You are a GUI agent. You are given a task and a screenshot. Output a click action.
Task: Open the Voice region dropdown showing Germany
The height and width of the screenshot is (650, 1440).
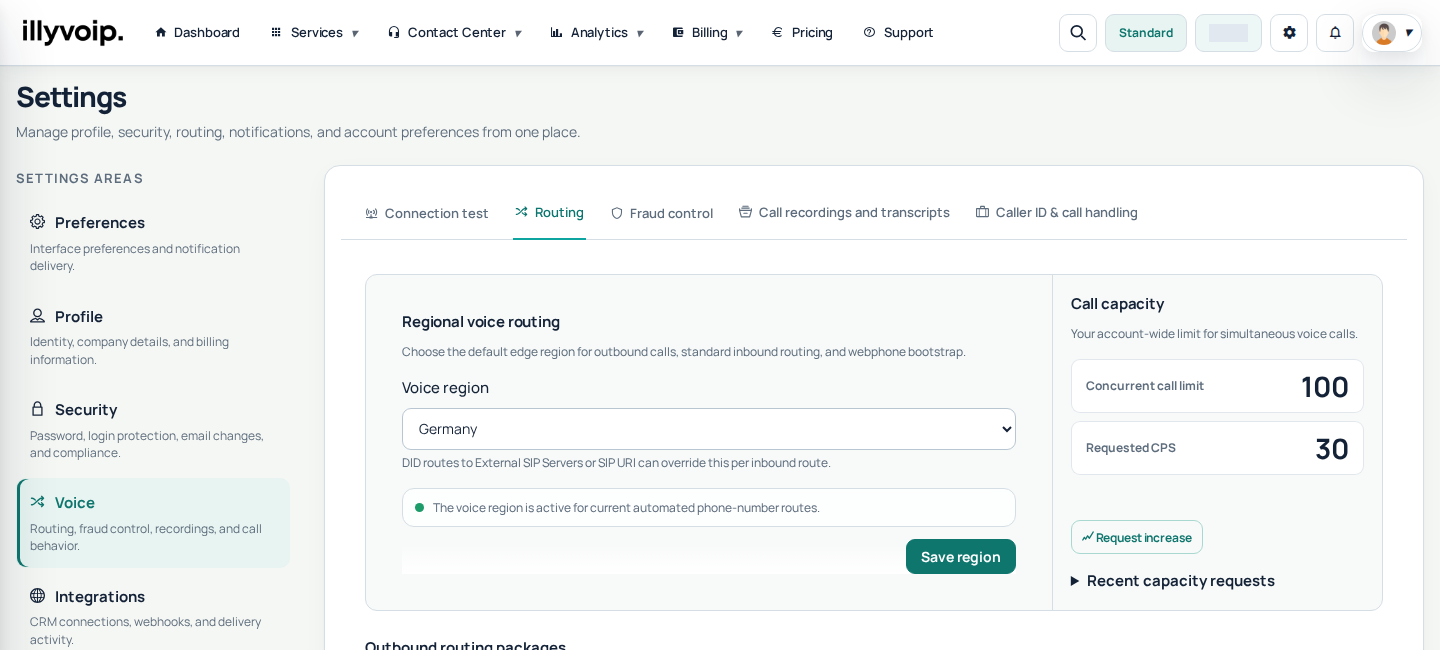point(709,429)
